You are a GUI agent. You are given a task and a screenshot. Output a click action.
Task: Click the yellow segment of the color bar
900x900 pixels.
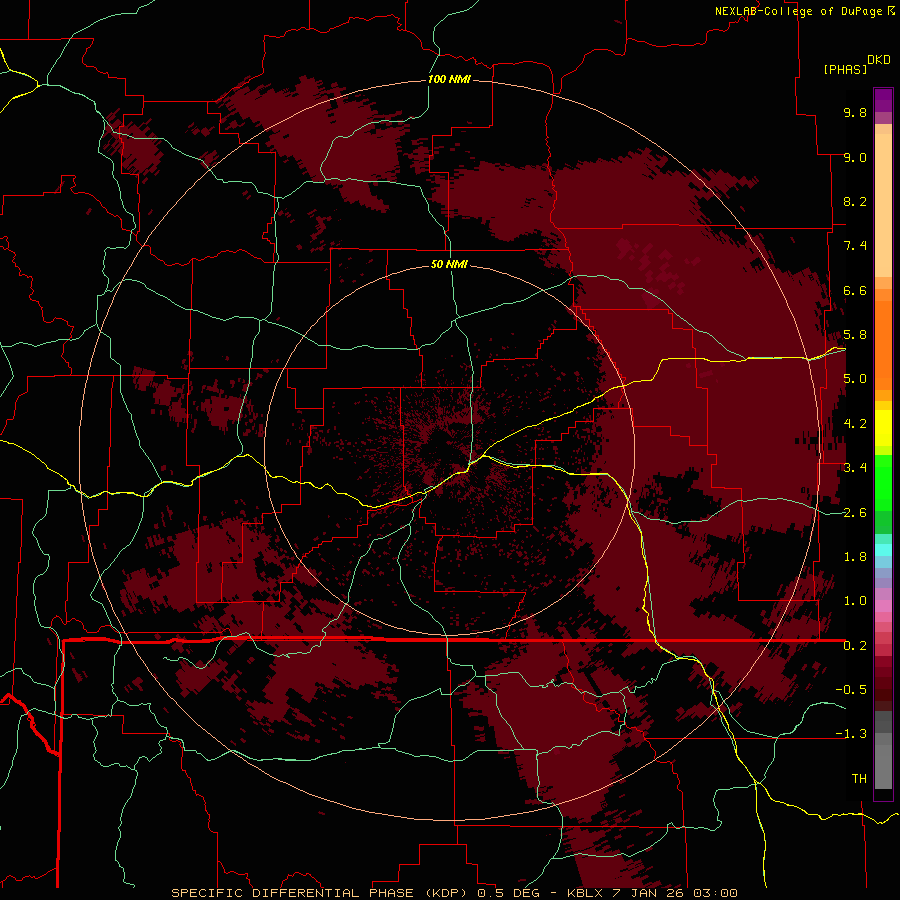coord(883,428)
